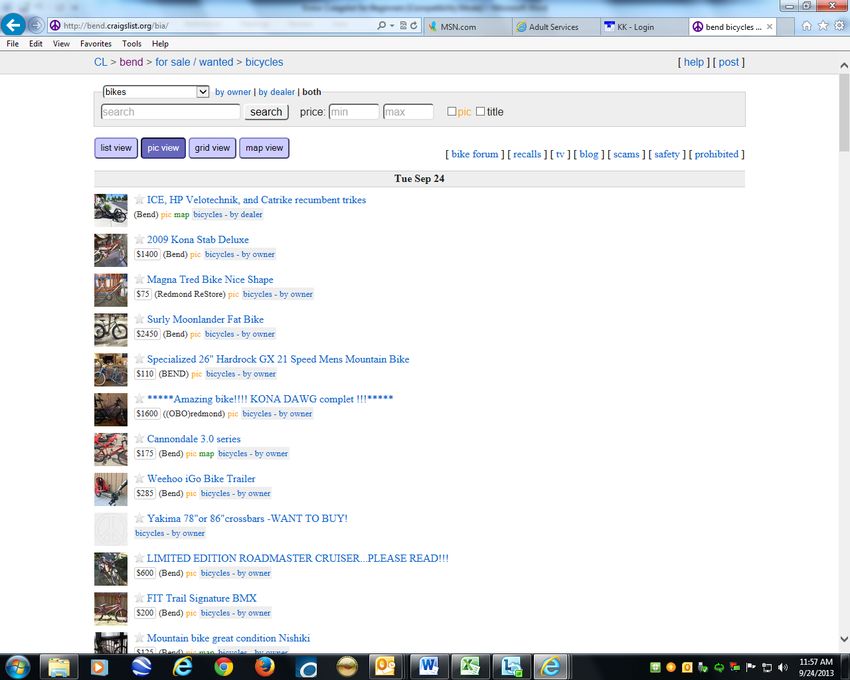The width and height of the screenshot is (850, 680).
Task: Open the Help menu
Action: click(160, 43)
